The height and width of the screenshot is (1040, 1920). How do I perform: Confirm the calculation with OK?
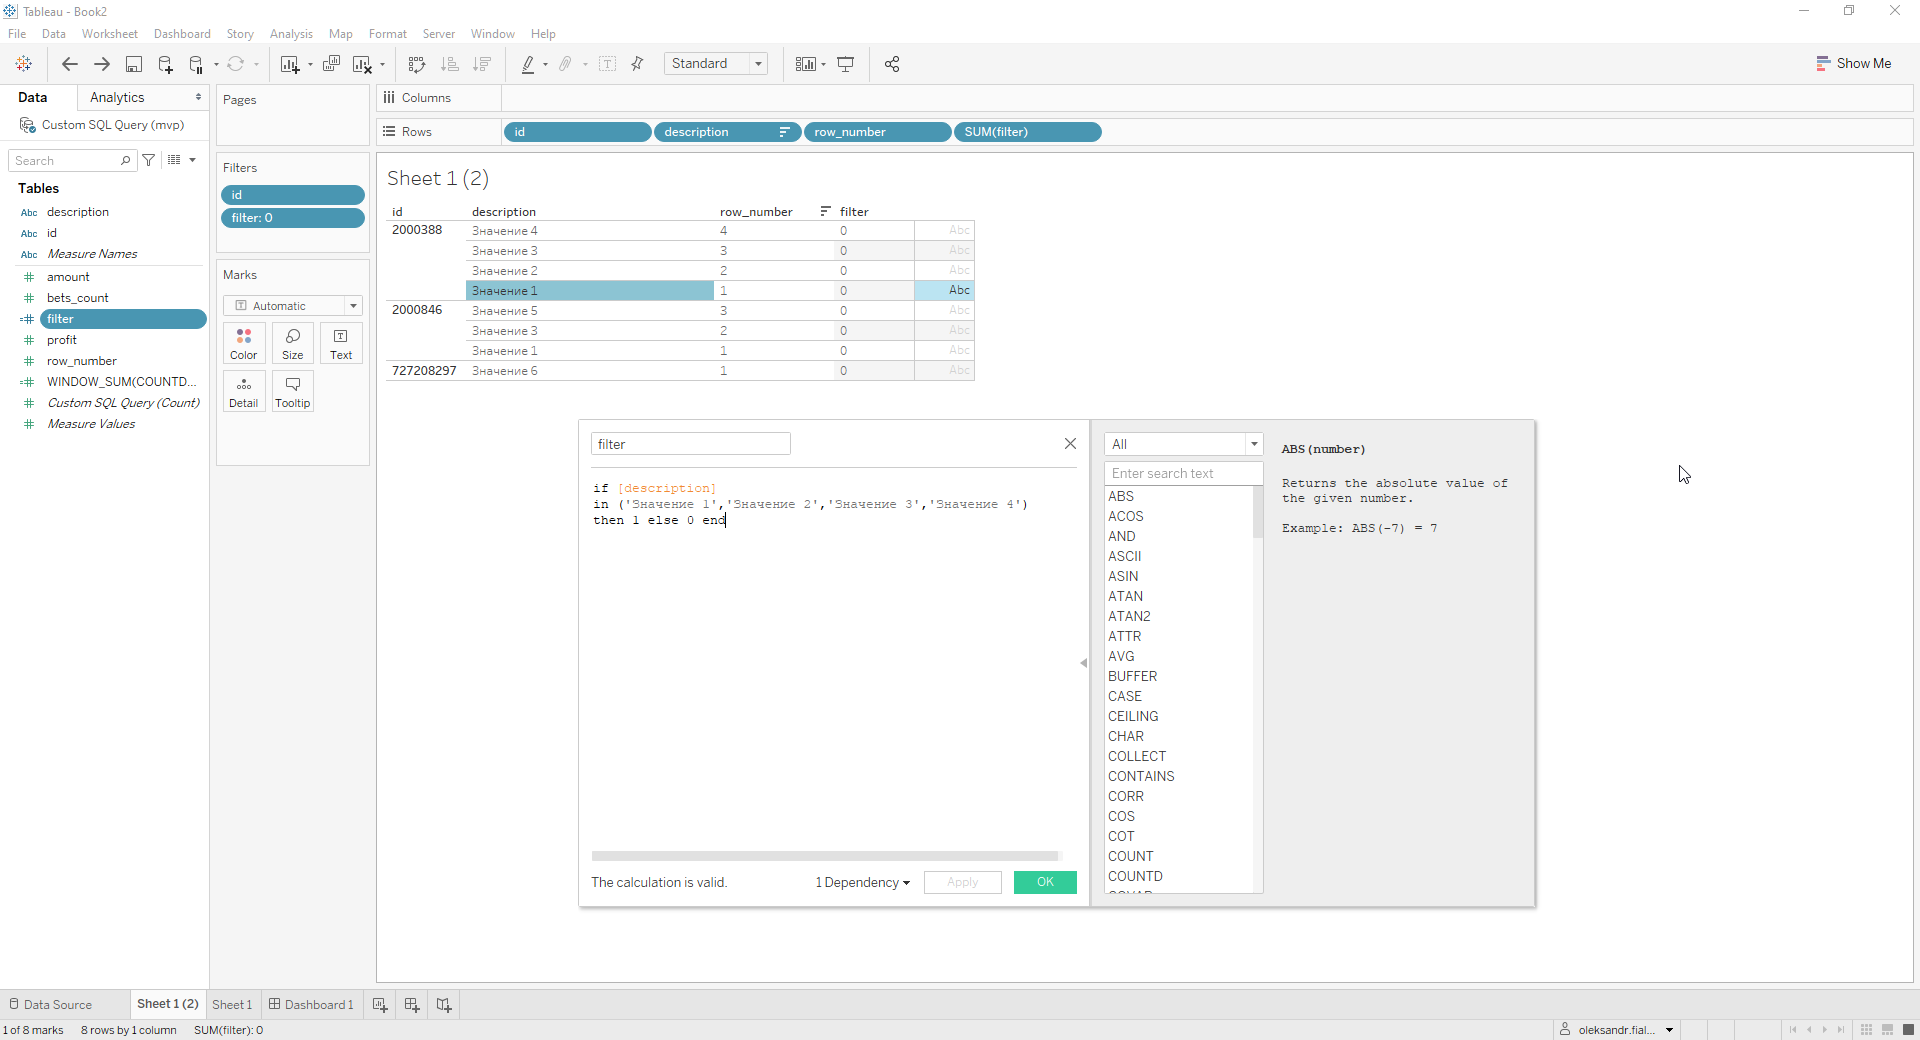pos(1045,882)
